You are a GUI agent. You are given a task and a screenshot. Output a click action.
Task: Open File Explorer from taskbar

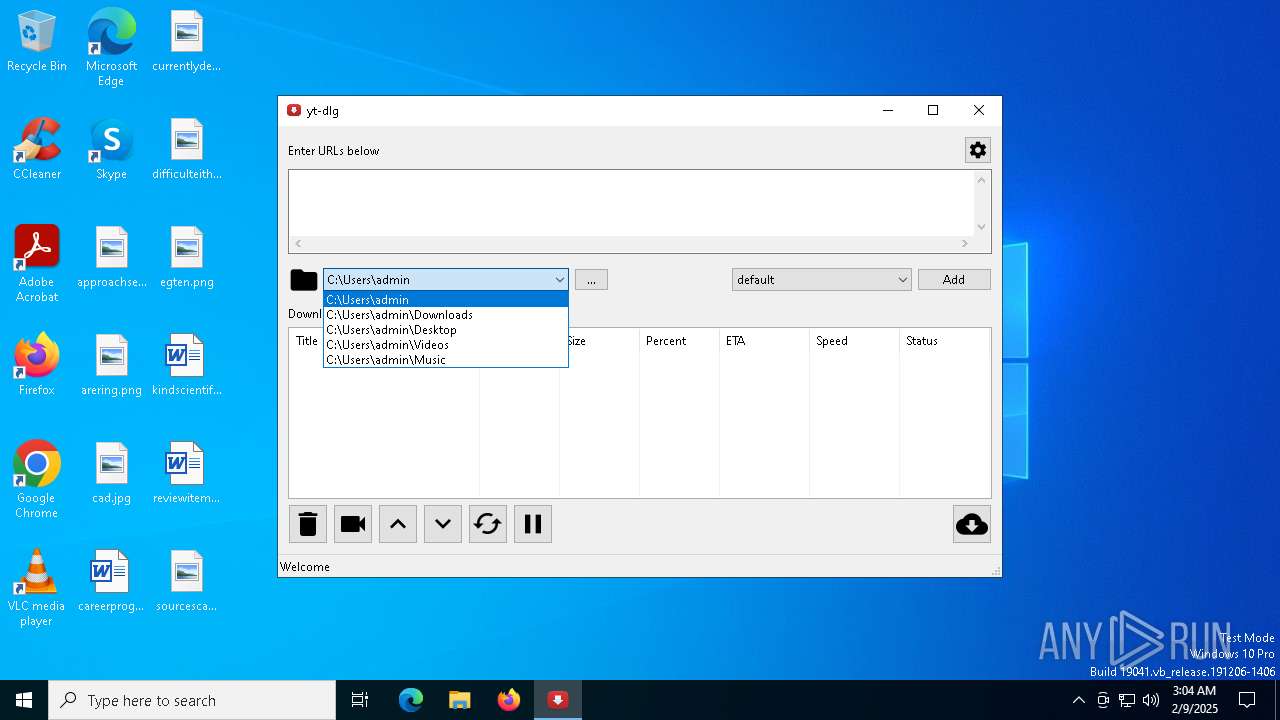(460, 700)
